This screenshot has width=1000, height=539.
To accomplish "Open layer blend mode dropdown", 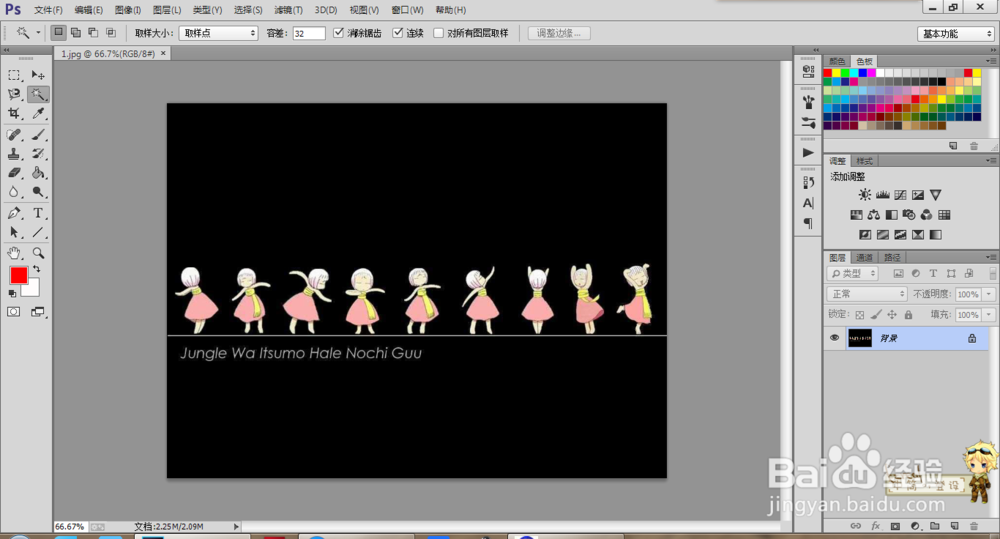I will 867,294.
